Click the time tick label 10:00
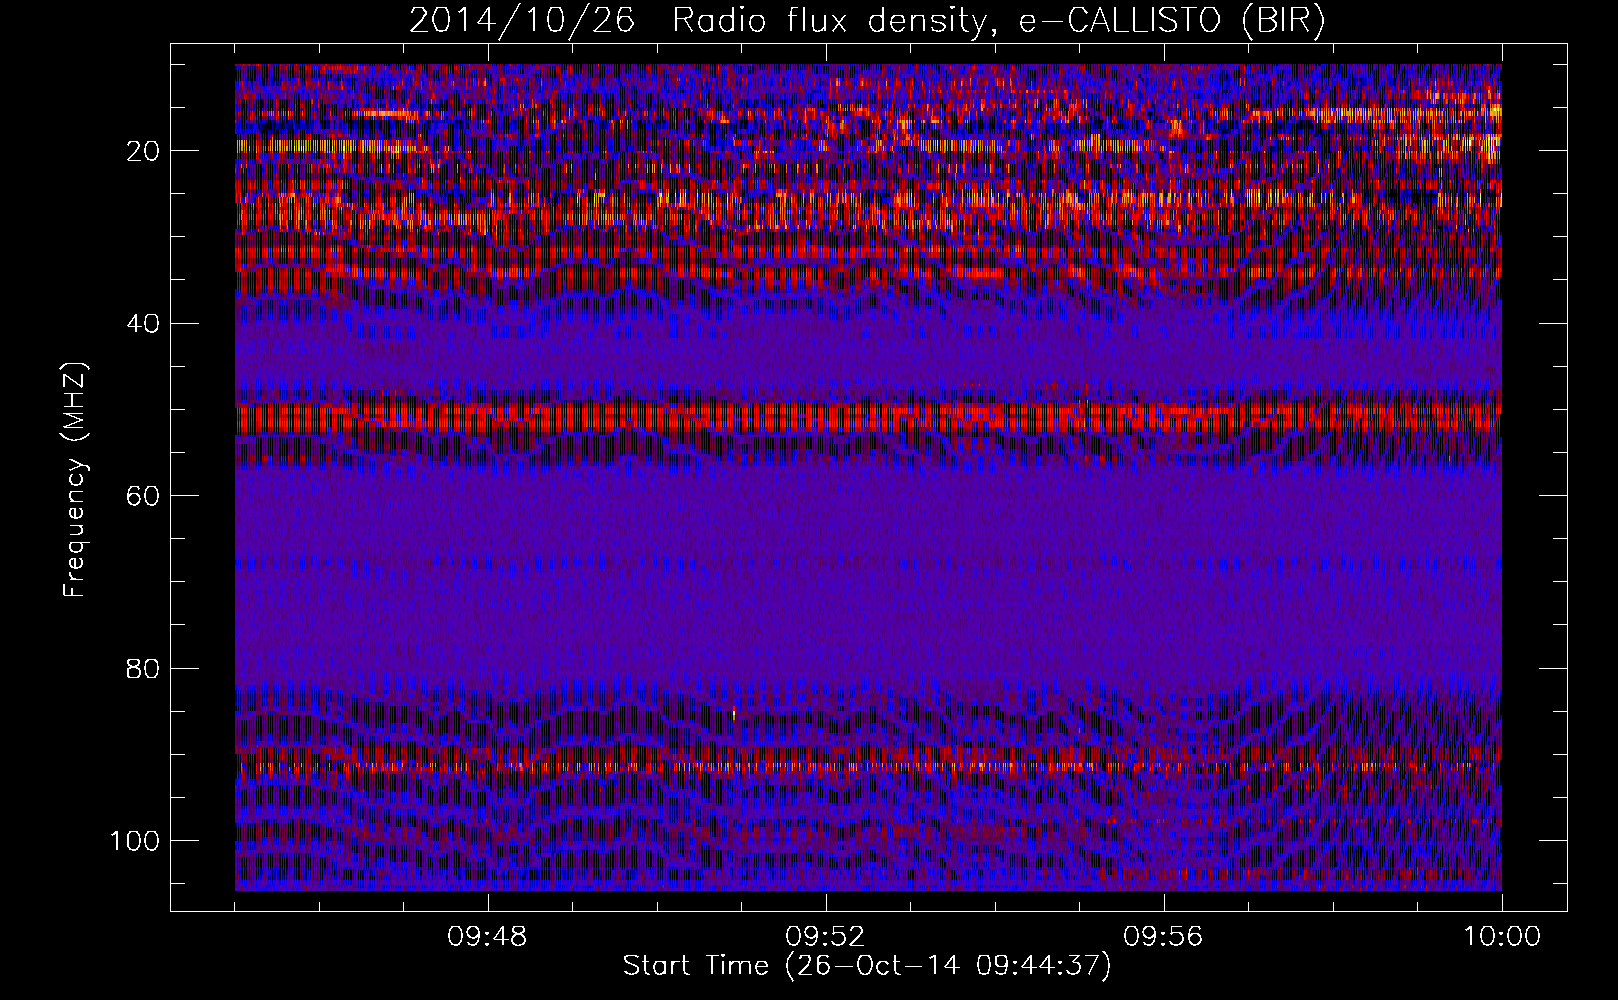The width and height of the screenshot is (1618, 1000). click(x=1502, y=937)
